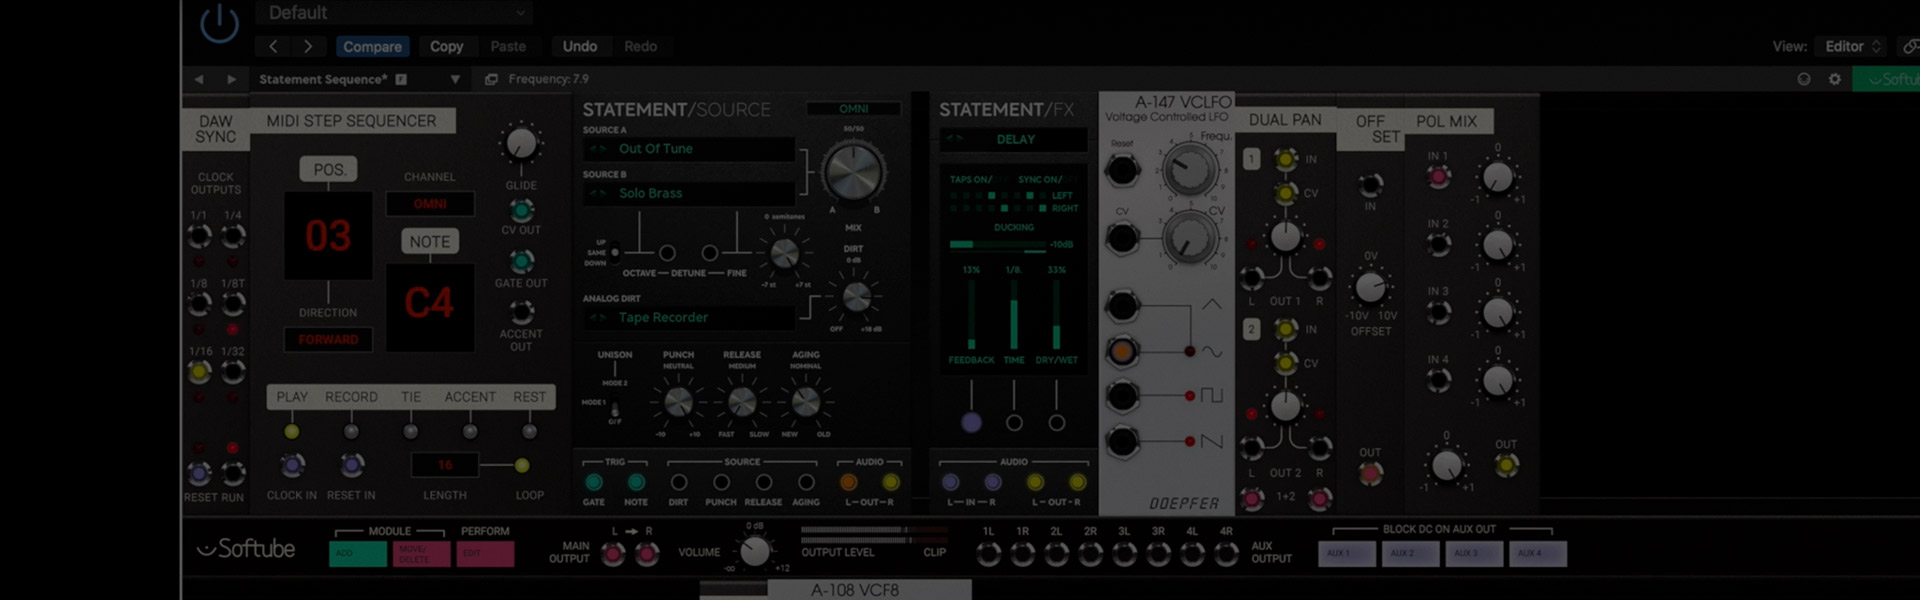Toggle the AUX 1 block DC button
The width and height of the screenshot is (1920, 600).
pyautogui.click(x=1346, y=553)
